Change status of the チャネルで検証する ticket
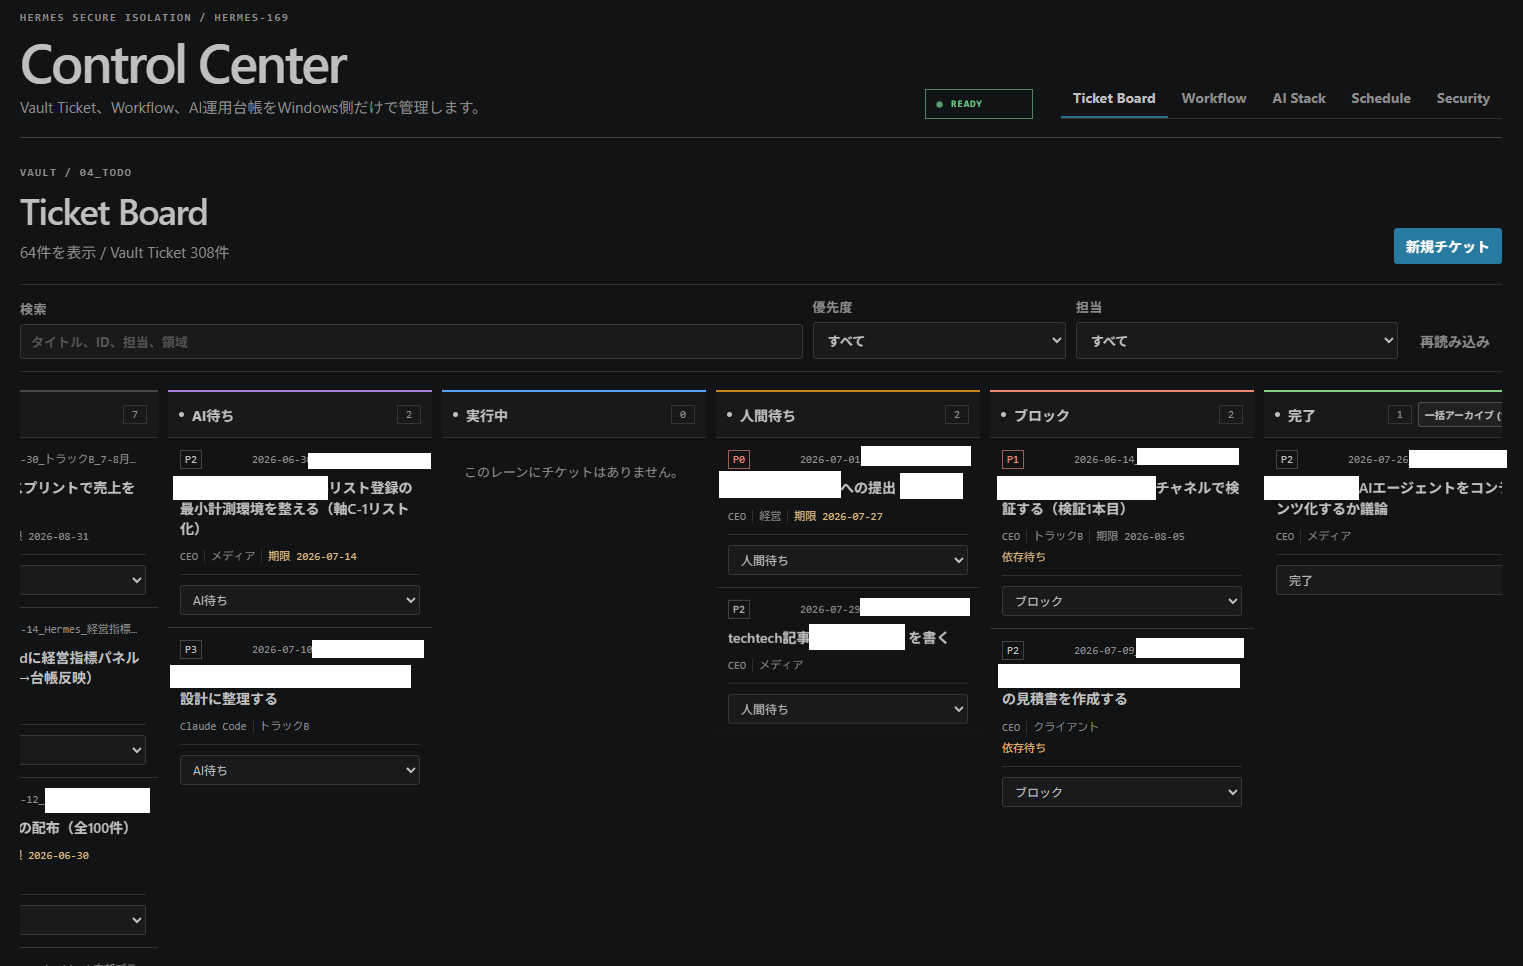 1122,601
